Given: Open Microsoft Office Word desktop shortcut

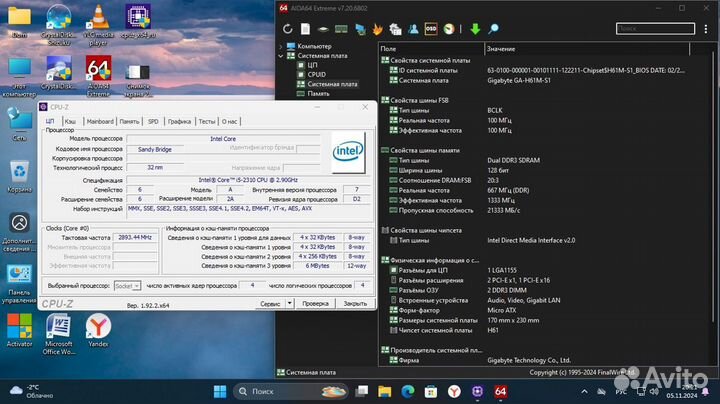Looking at the screenshot, I should pyautogui.click(x=59, y=334).
